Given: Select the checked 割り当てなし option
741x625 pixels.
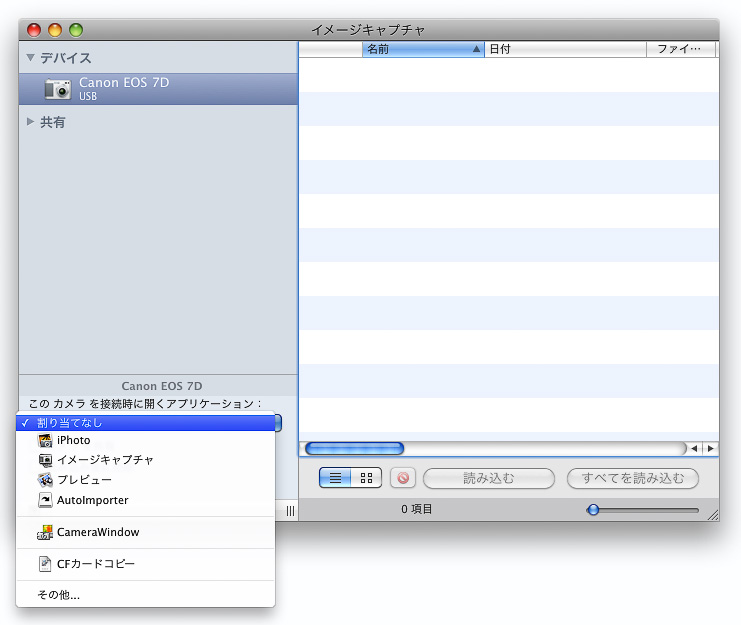Looking at the screenshot, I should pyautogui.click(x=70, y=423).
